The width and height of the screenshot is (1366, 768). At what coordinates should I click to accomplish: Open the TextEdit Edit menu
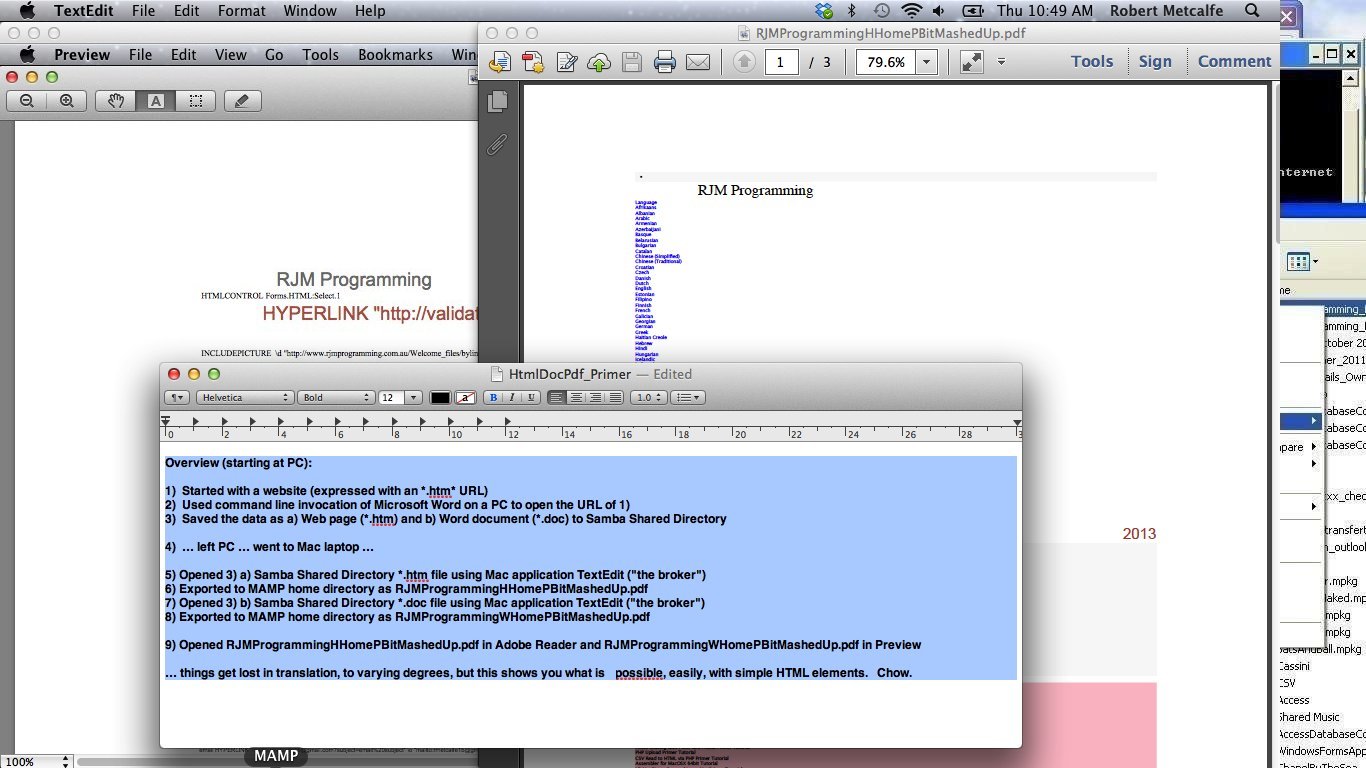pyautogui.click(x=186, y=11)
